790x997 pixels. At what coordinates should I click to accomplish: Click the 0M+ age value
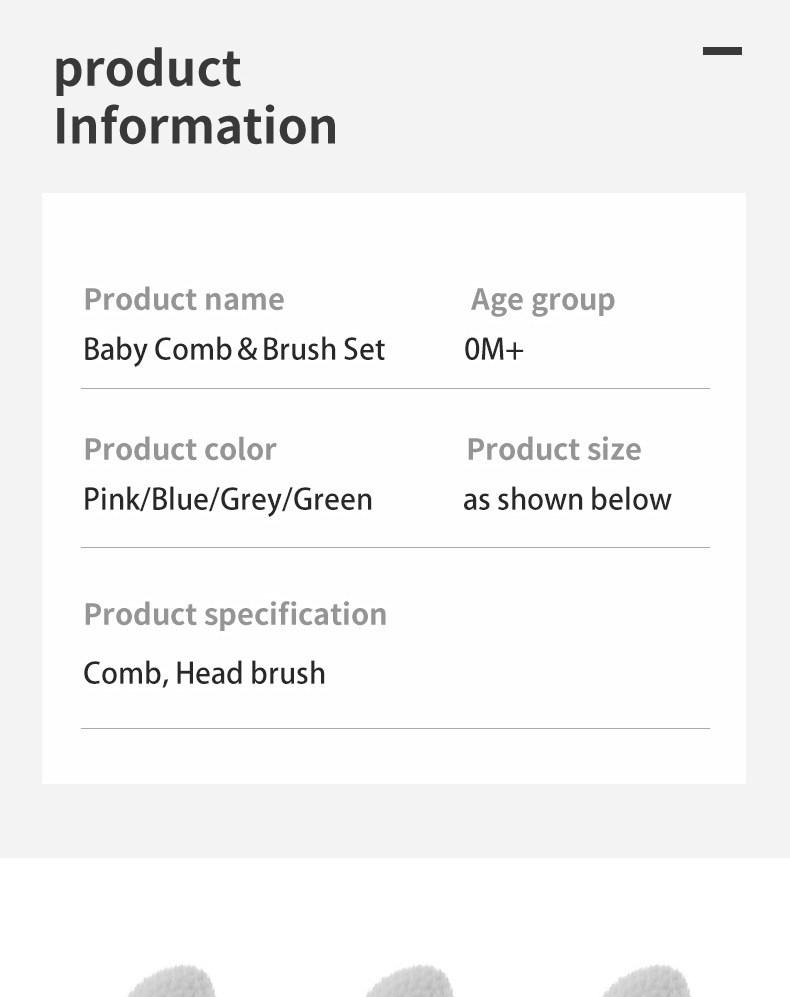pos(494,349)
